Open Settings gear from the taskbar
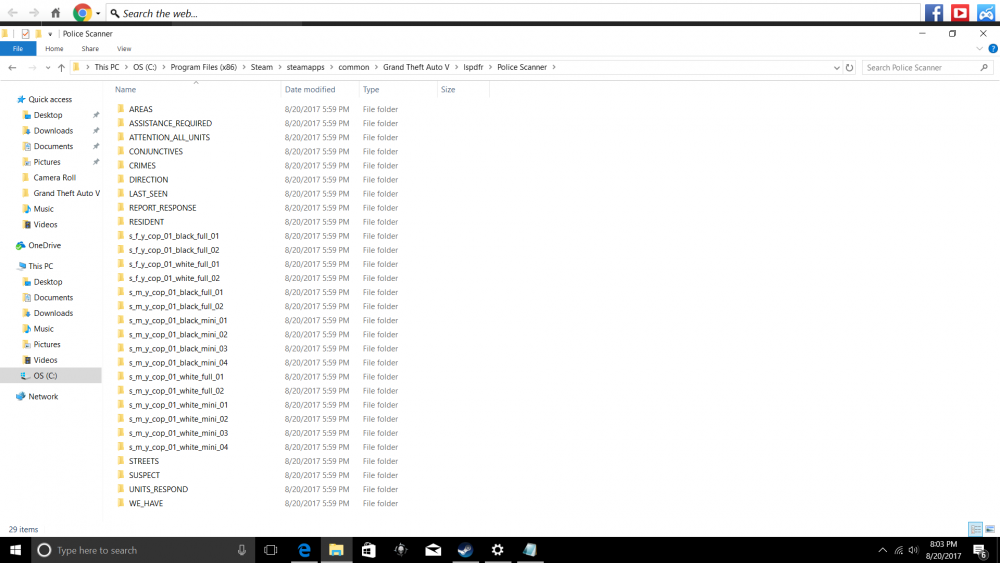 click(x=497, y=550)
